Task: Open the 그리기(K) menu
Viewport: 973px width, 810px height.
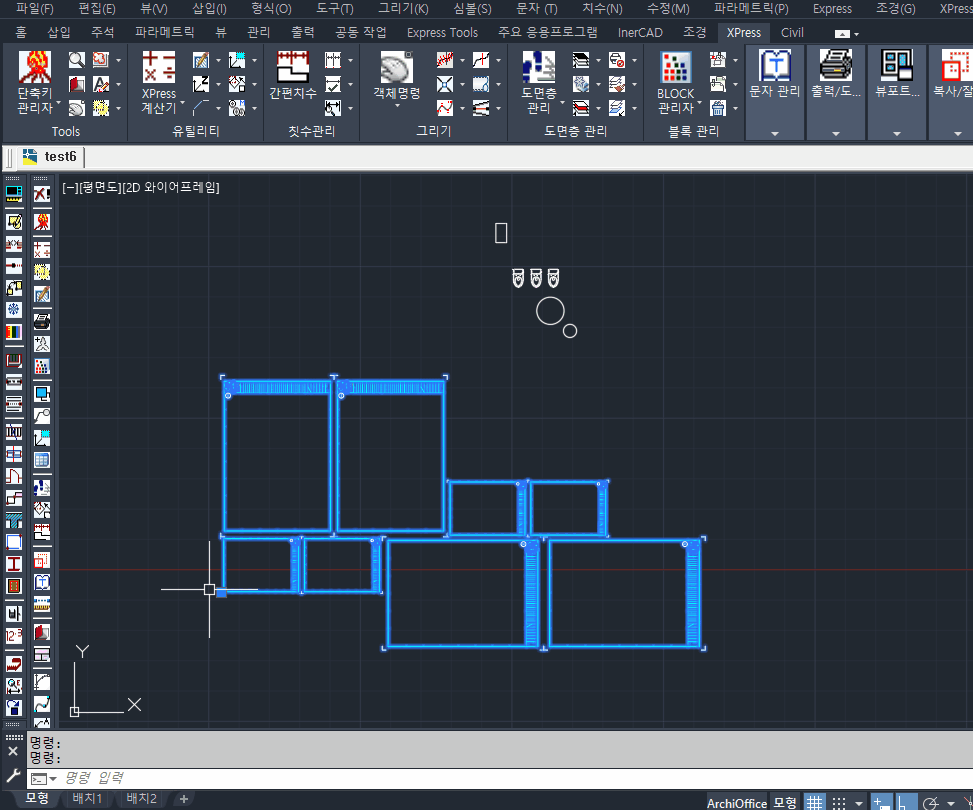Action: click(403, 9)
